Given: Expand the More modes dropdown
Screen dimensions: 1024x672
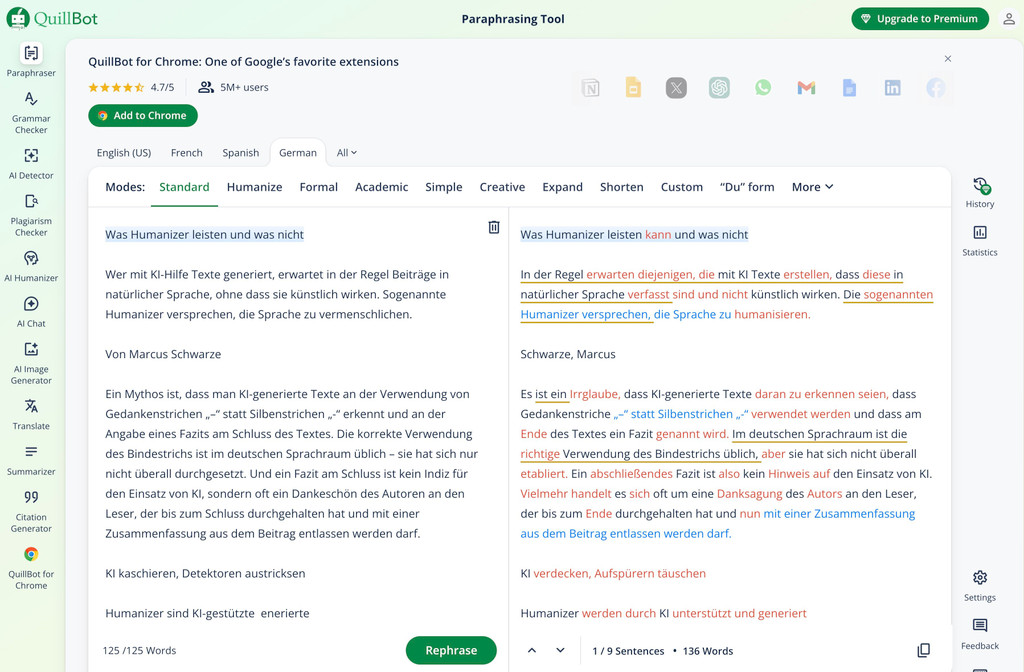Looking at the screenshot, I should pos(812,187).
